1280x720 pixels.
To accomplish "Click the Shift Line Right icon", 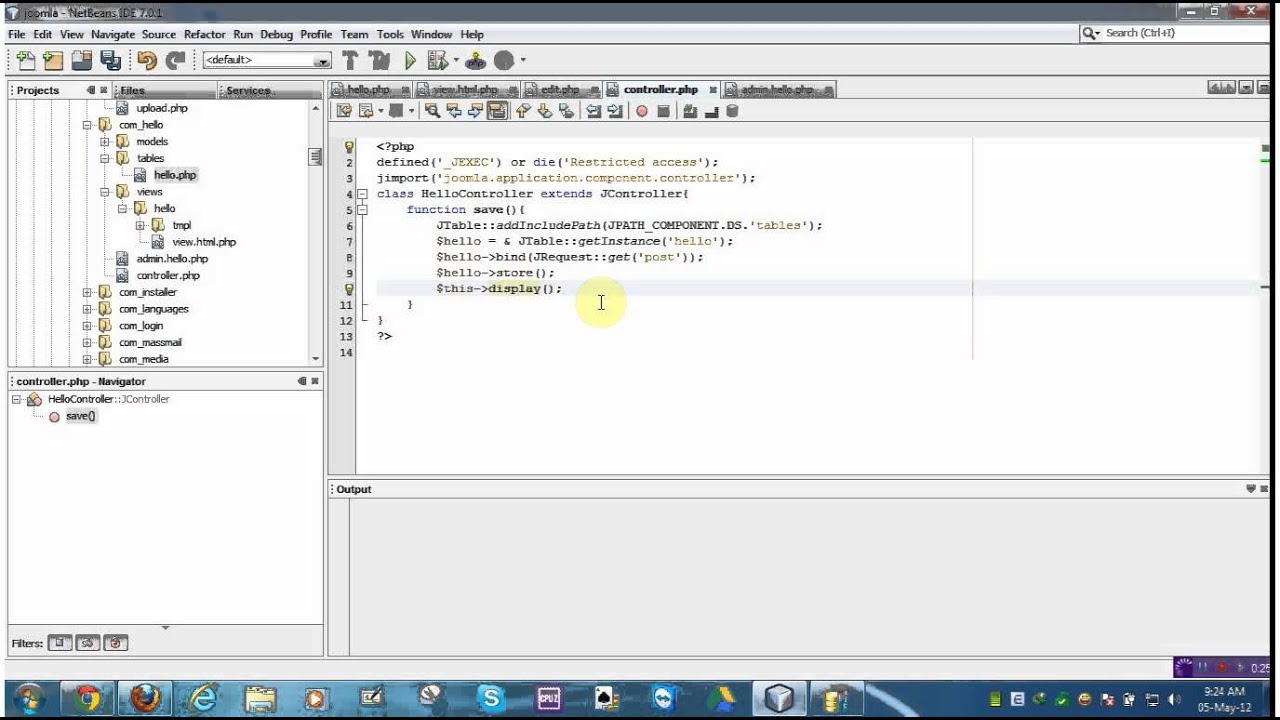I will tap(615, 111).
